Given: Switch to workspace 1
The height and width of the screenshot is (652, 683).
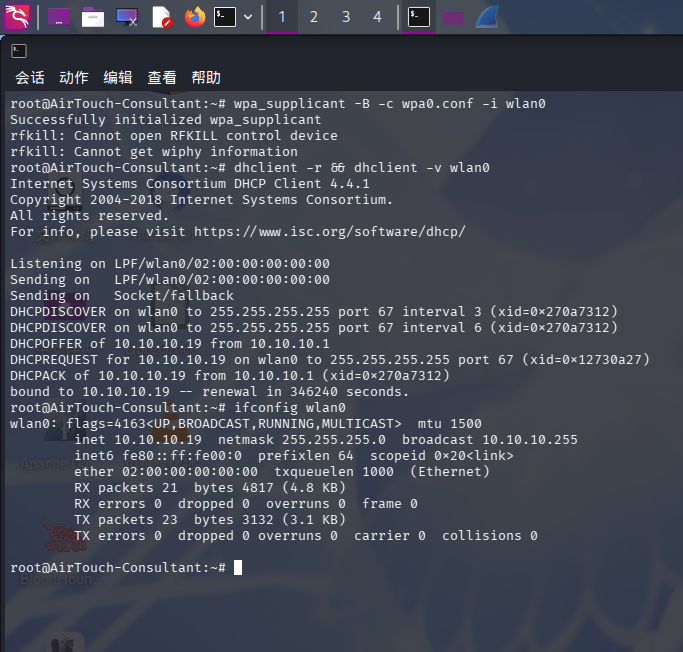Looking at the screenshot, I should [x=282, y=17].
